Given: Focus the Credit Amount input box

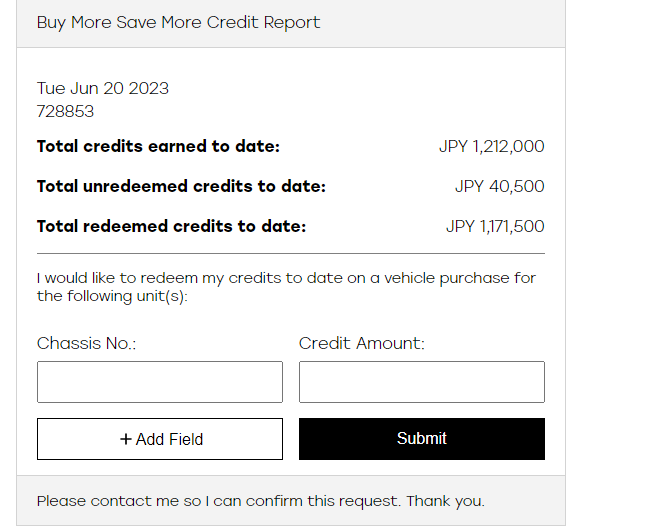Looking at the screenshot, I should click(x=422, y=382).
